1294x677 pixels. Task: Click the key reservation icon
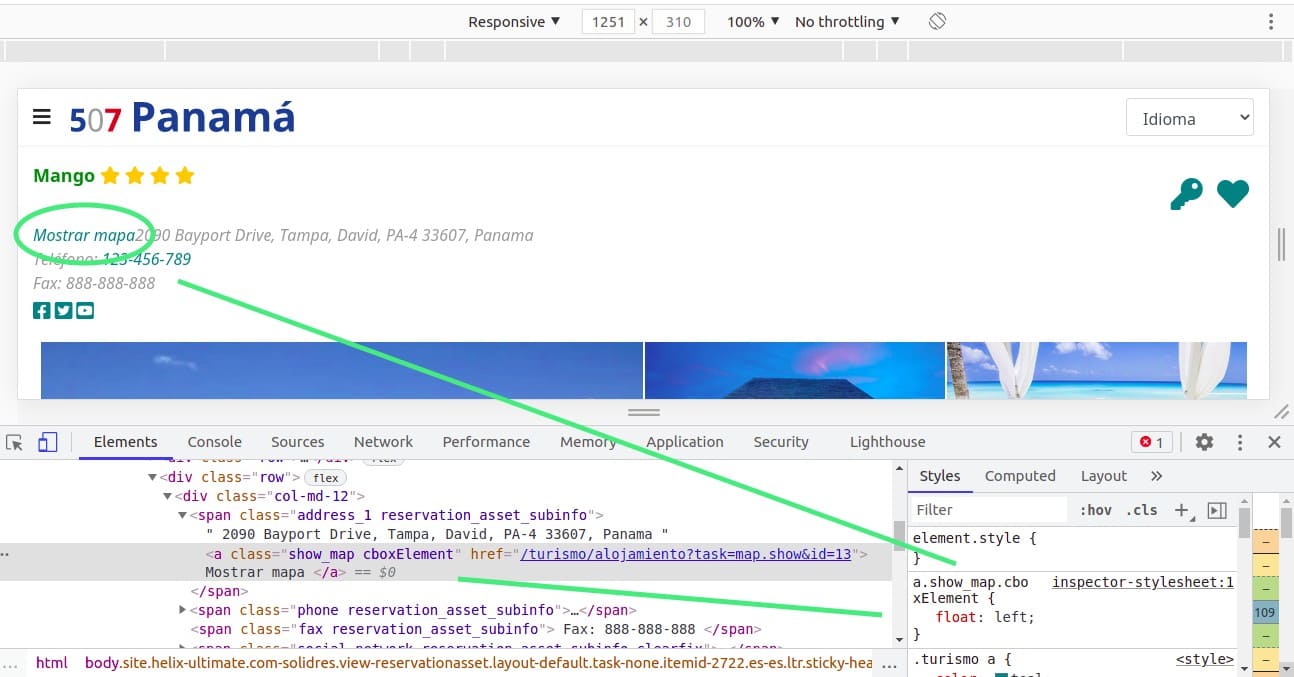(1186, 194)
